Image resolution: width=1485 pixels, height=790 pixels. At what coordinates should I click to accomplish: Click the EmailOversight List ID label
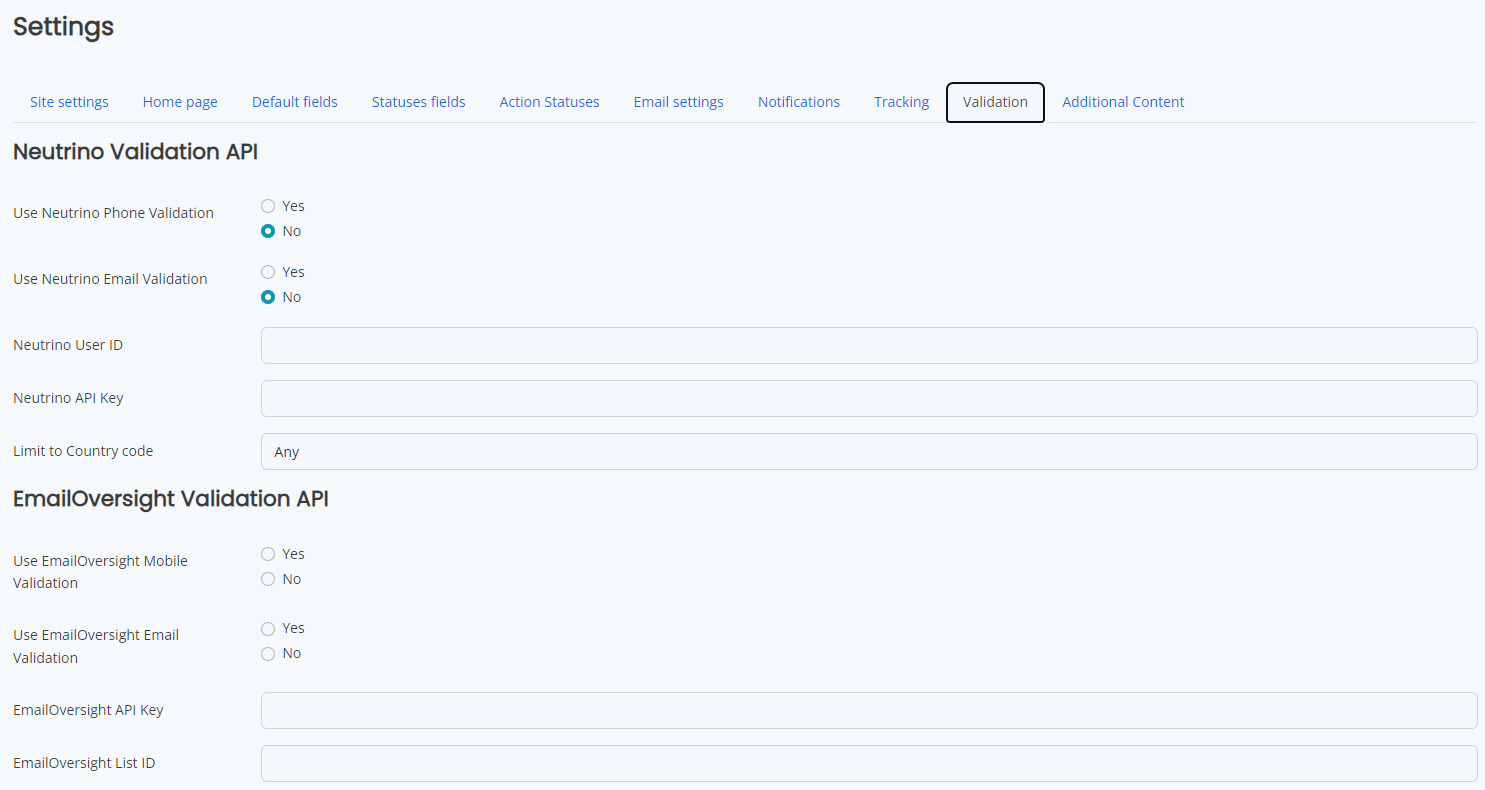84,763
